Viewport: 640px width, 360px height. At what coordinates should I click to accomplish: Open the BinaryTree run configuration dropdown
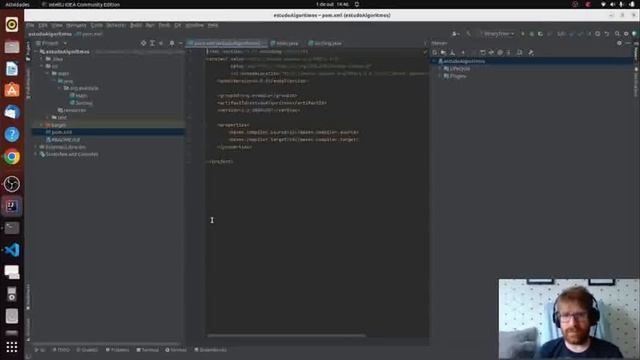click(x=497, y=34)
